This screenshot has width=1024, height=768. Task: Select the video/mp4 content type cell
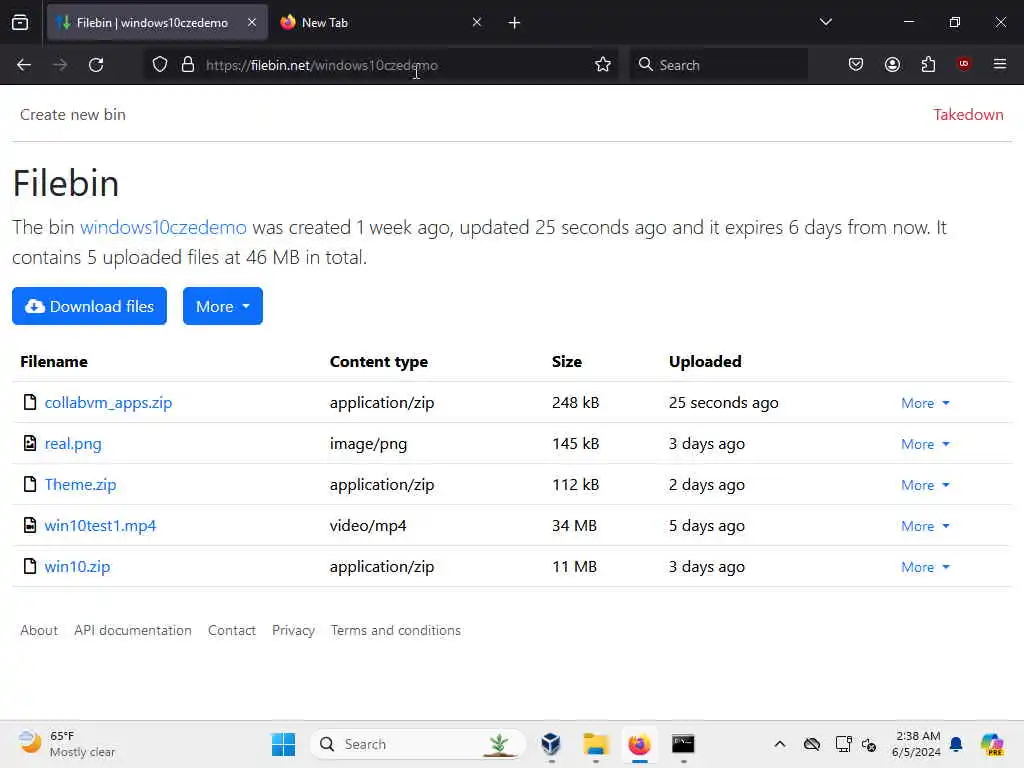pyautogui.click(x=368, y=526)
